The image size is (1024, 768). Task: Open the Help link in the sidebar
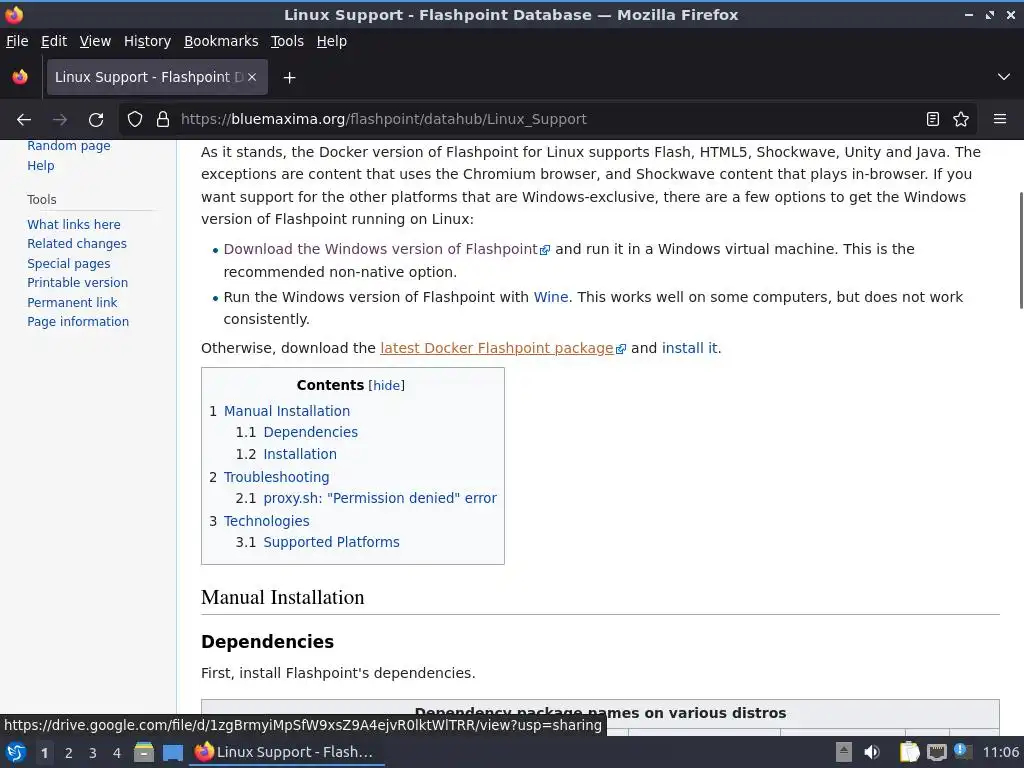click(x=40, y=166)
